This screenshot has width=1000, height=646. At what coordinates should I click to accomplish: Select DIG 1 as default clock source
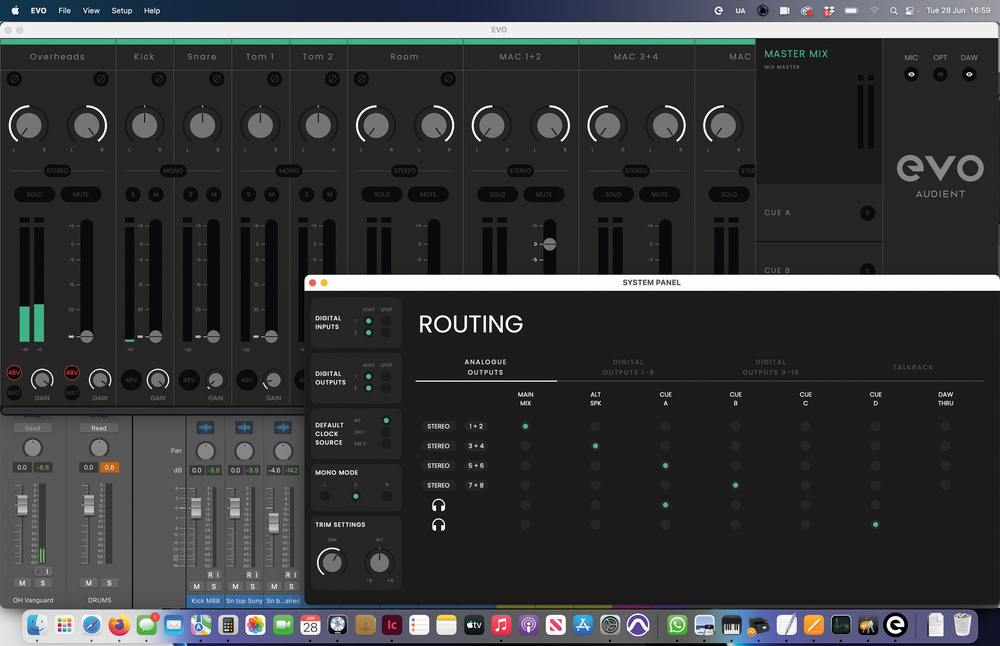[x=386, y=432]
